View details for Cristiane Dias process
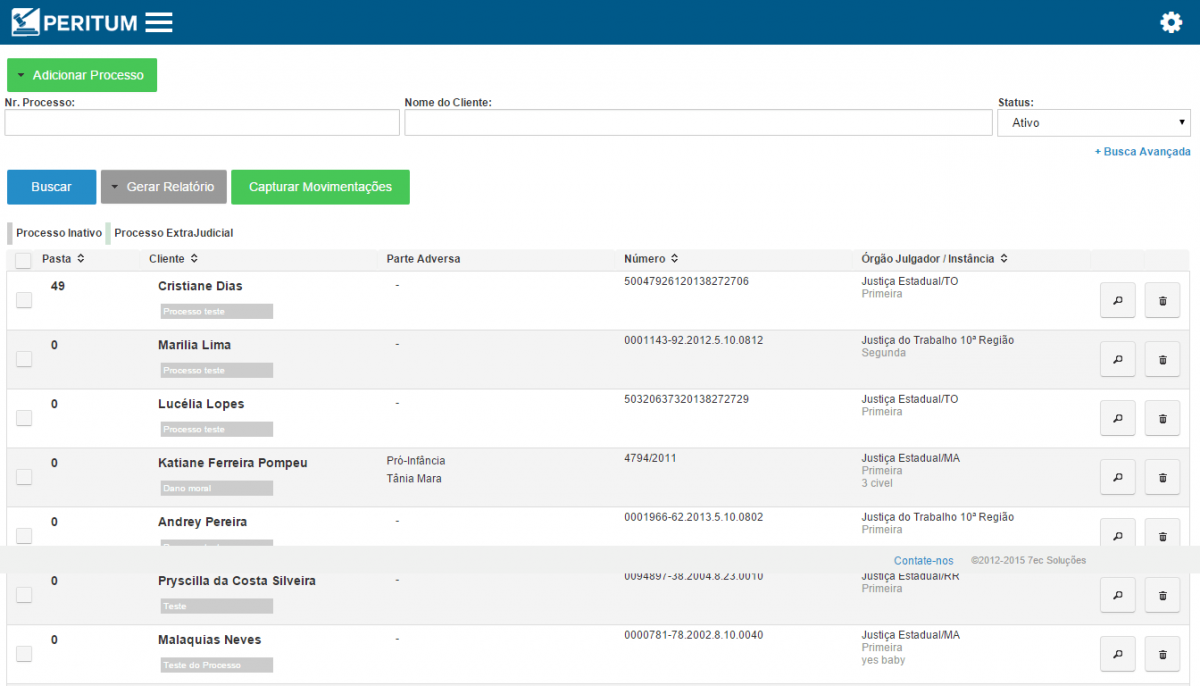Image resolution: width=1200 pixels, height=686 pixels. click(1117, 300)
